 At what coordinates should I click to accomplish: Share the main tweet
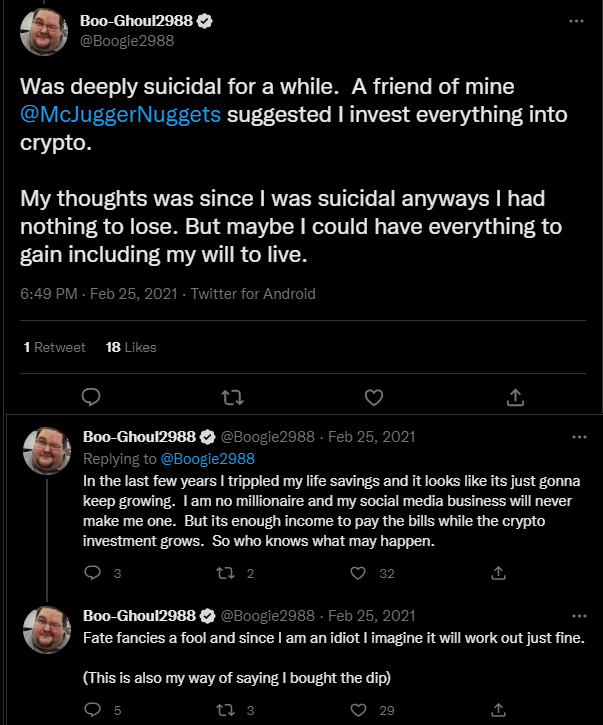(516, 397)
